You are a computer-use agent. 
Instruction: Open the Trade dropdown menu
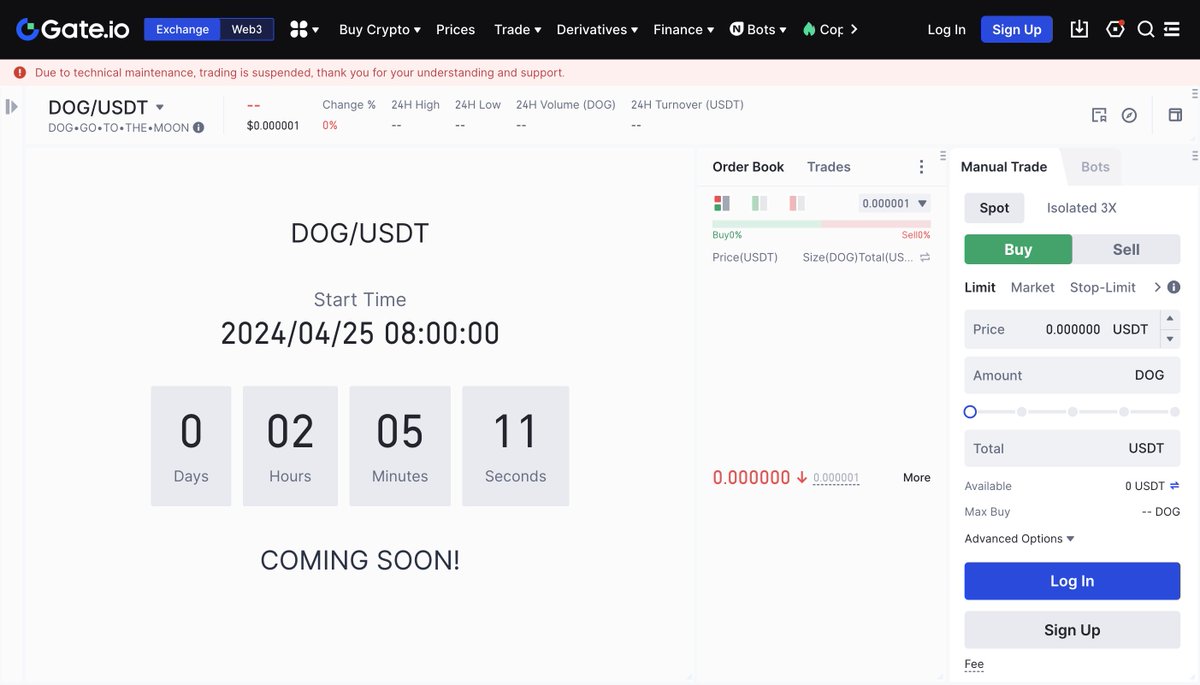pyautogui.click(x=518, y=29)
